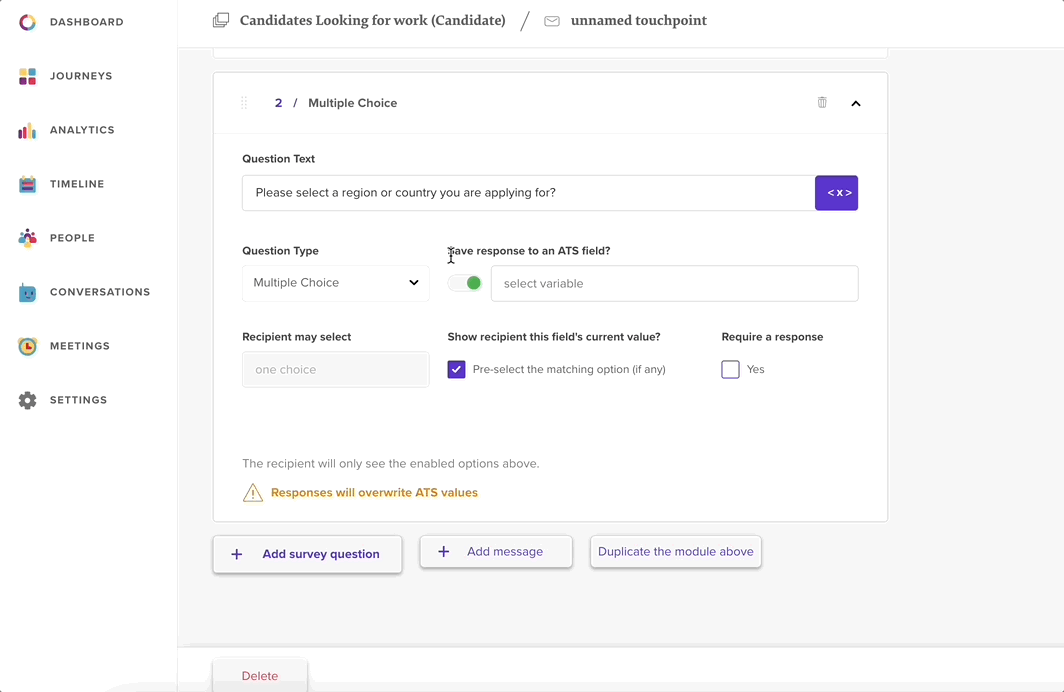Image resolution: width=1064 pixels, height=692 pixels.
Task: Uncheck Pre-select the matching option
Action: pyautogui.click(x=456, y=369)
